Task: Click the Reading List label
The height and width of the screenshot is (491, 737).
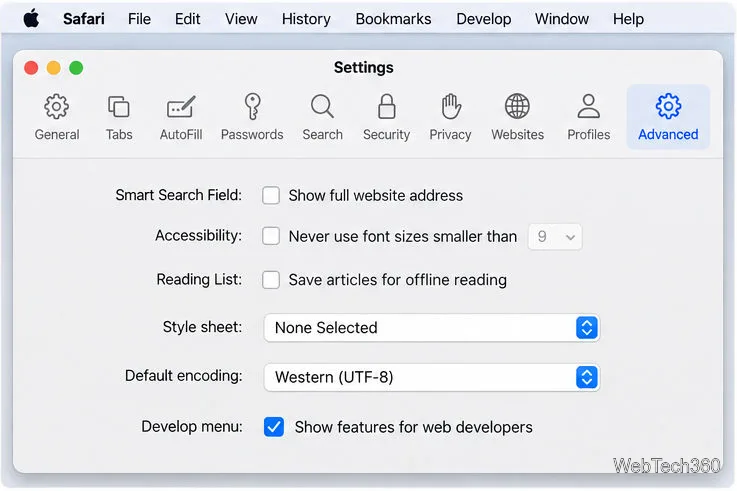Action: 199,279
